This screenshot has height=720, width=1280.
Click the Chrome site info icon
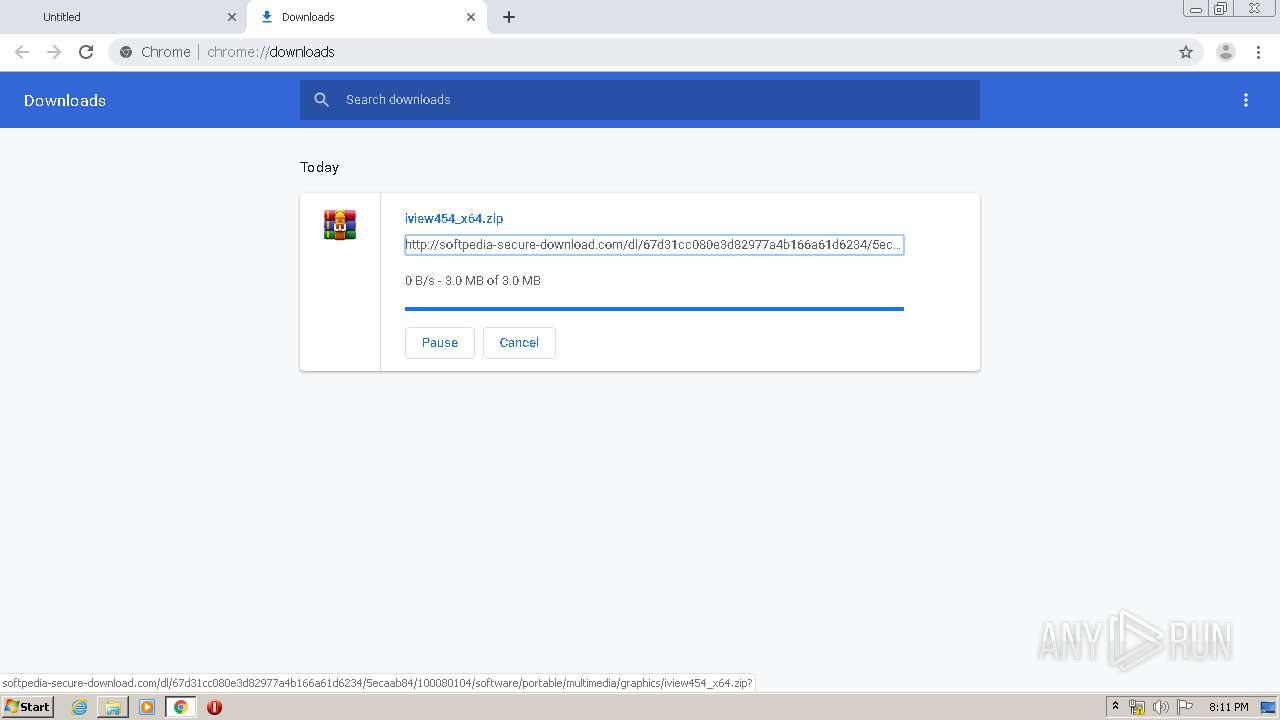coord(126,52)
